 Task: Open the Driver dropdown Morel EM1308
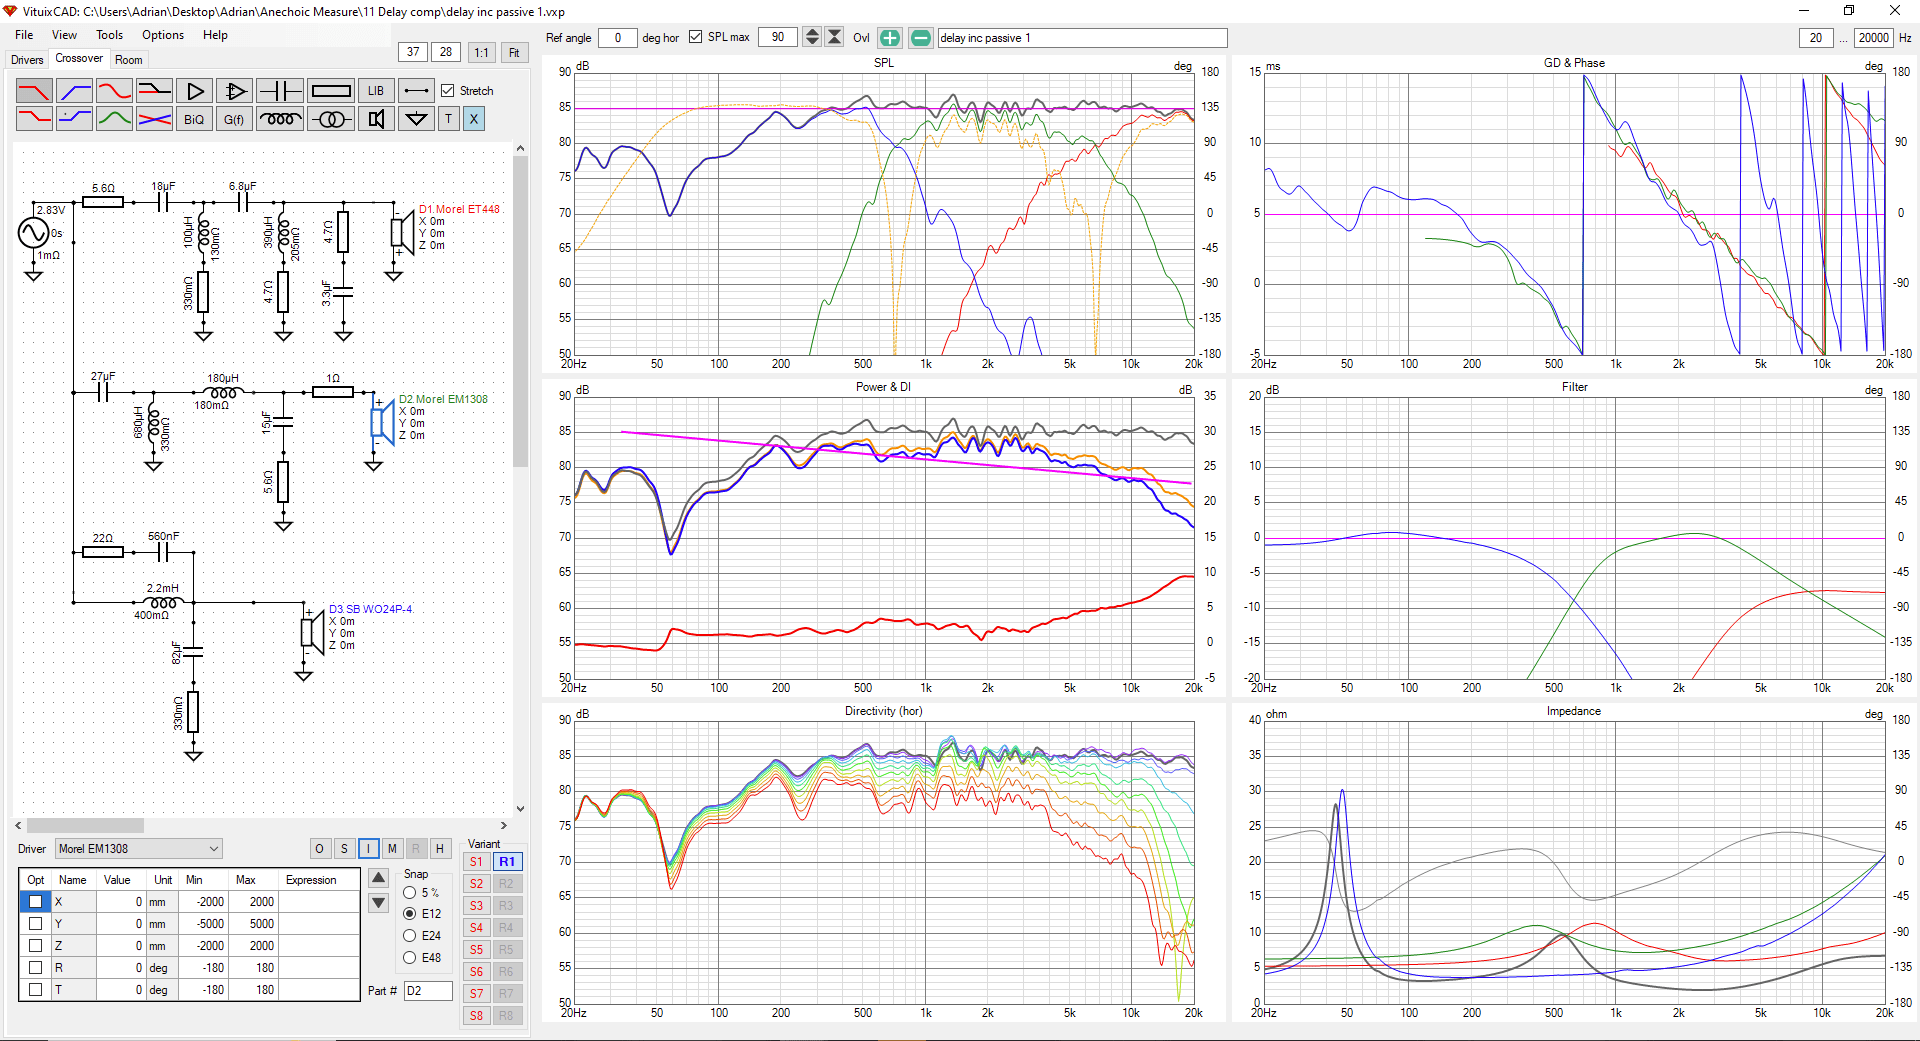click(x=139, y=849)
